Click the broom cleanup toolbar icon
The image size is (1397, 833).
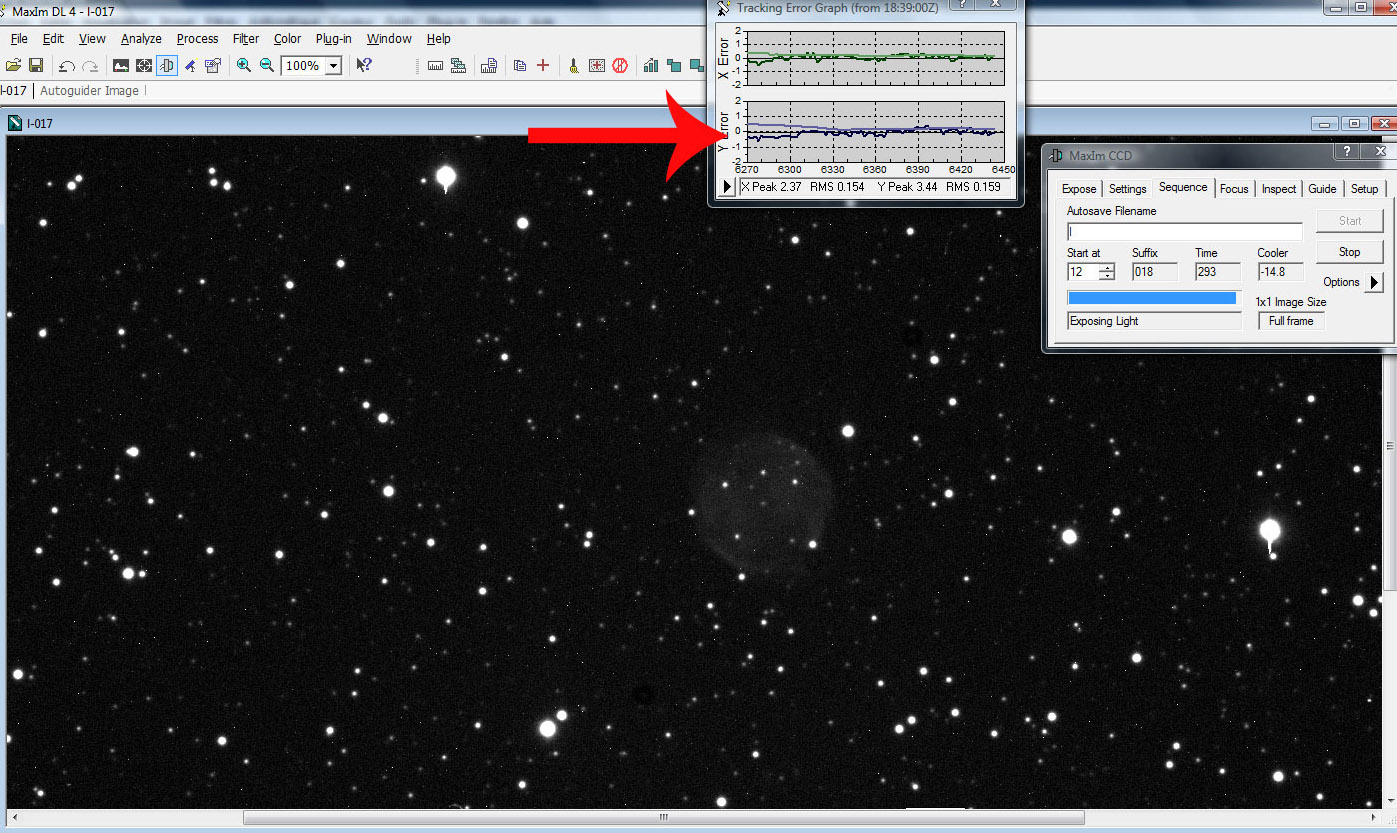574,66
